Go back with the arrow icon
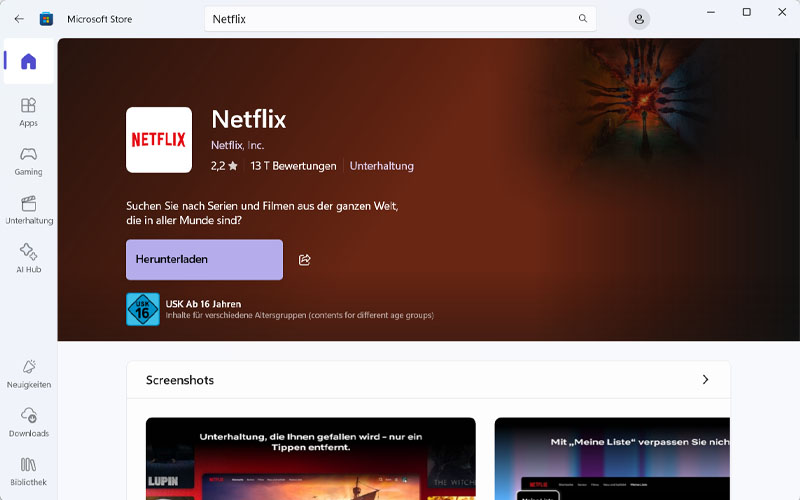Viewport: 800px width, 500px height. pos(19,19)
